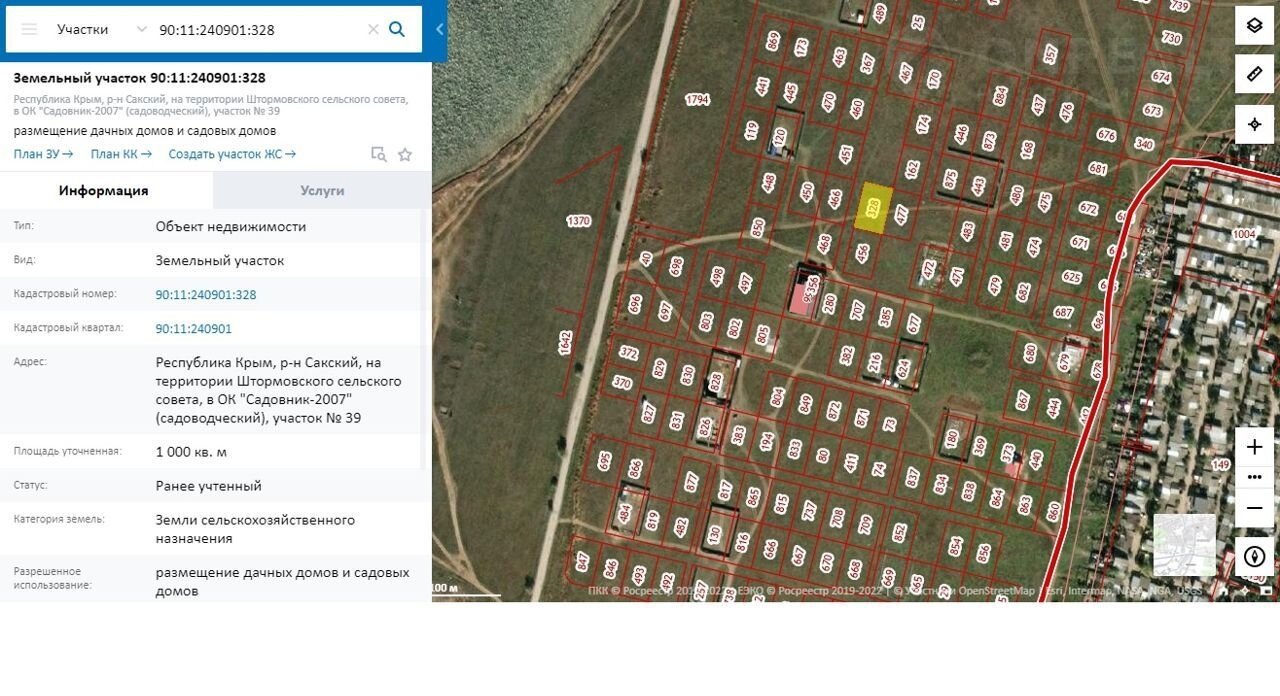Viewport: 1280px width, 696px height.
Task: Select the ruler measurement tool
Action: point(1254,75)
